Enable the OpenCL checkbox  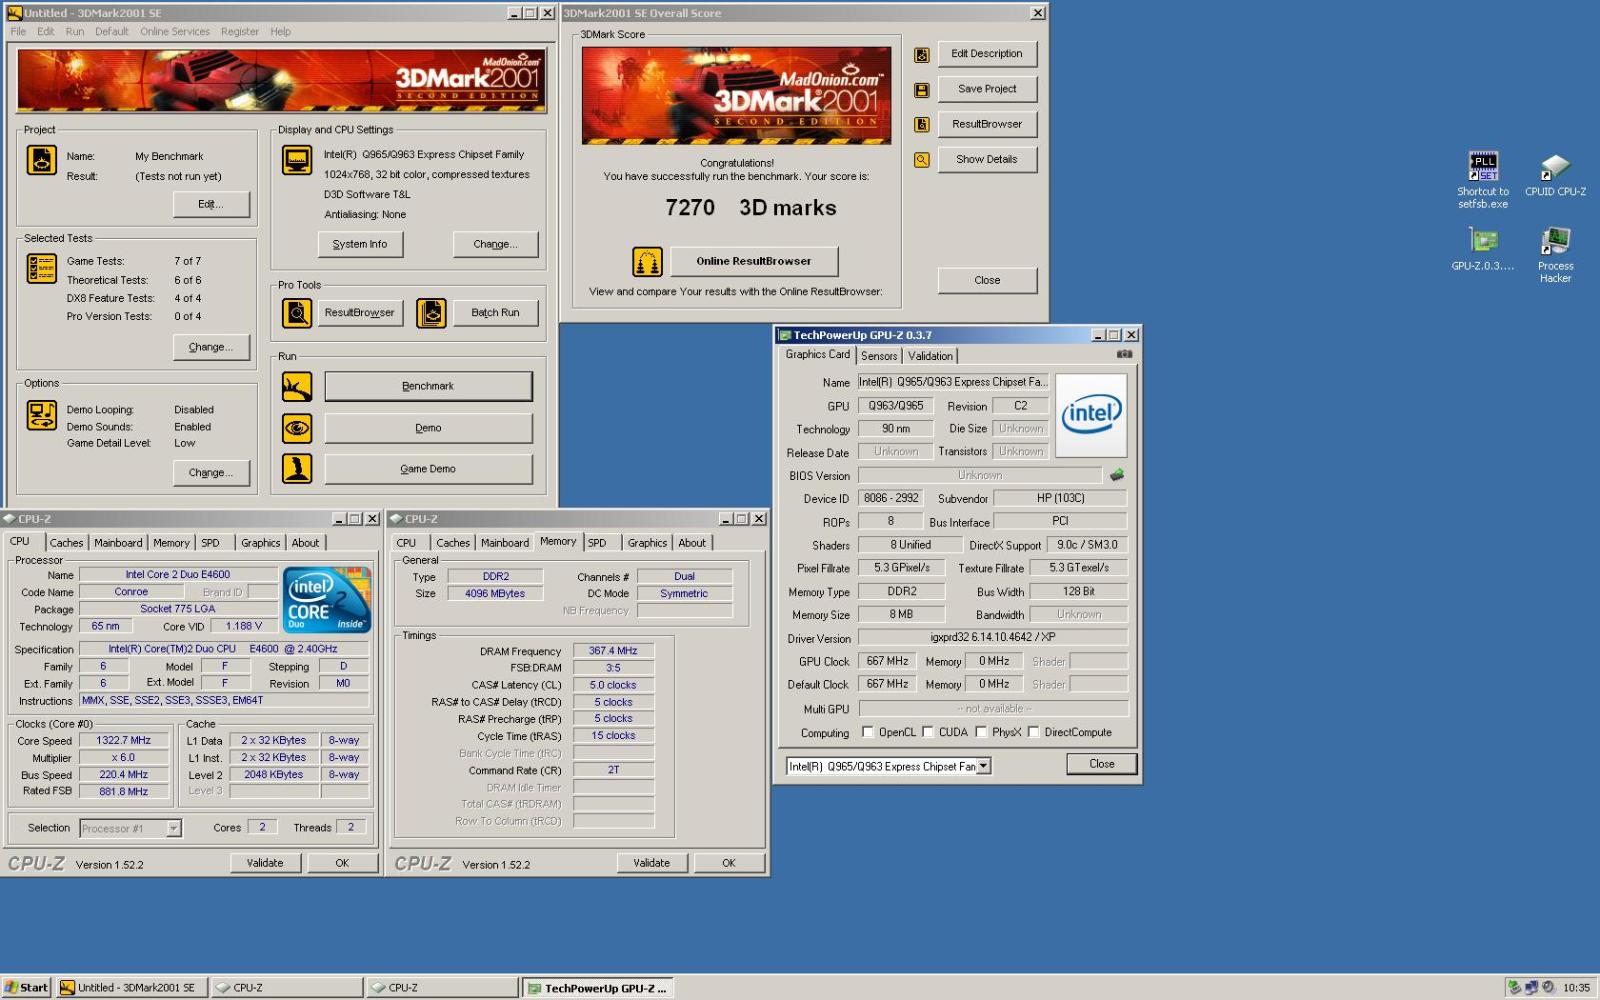[x=868, y=732]
